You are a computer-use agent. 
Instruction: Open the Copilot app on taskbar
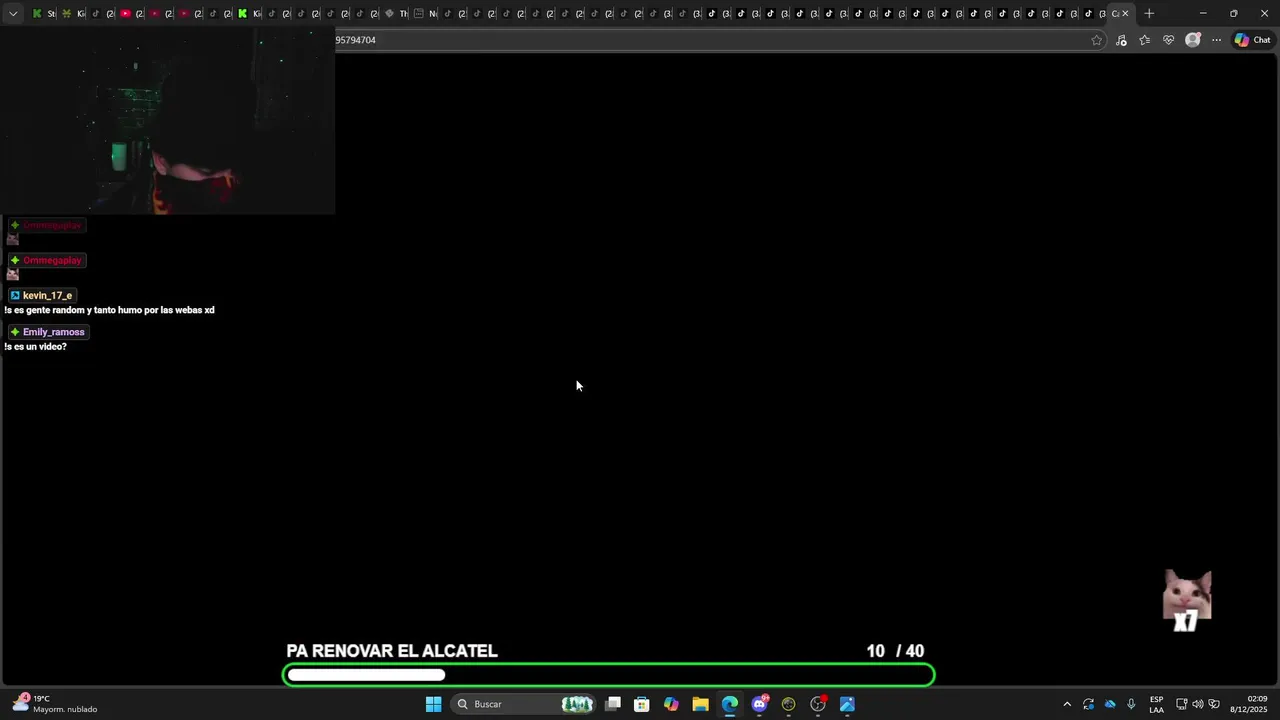click(671, 704)
